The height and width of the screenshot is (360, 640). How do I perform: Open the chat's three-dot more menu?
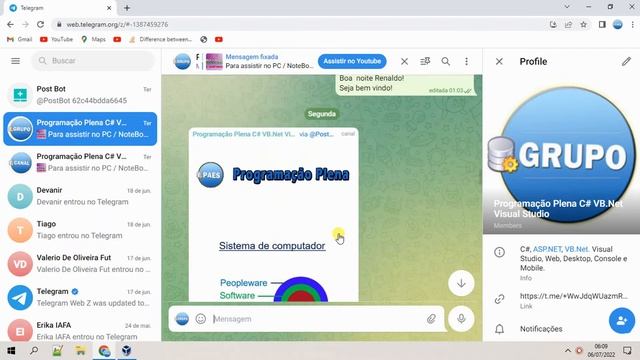tap(466, 61)
